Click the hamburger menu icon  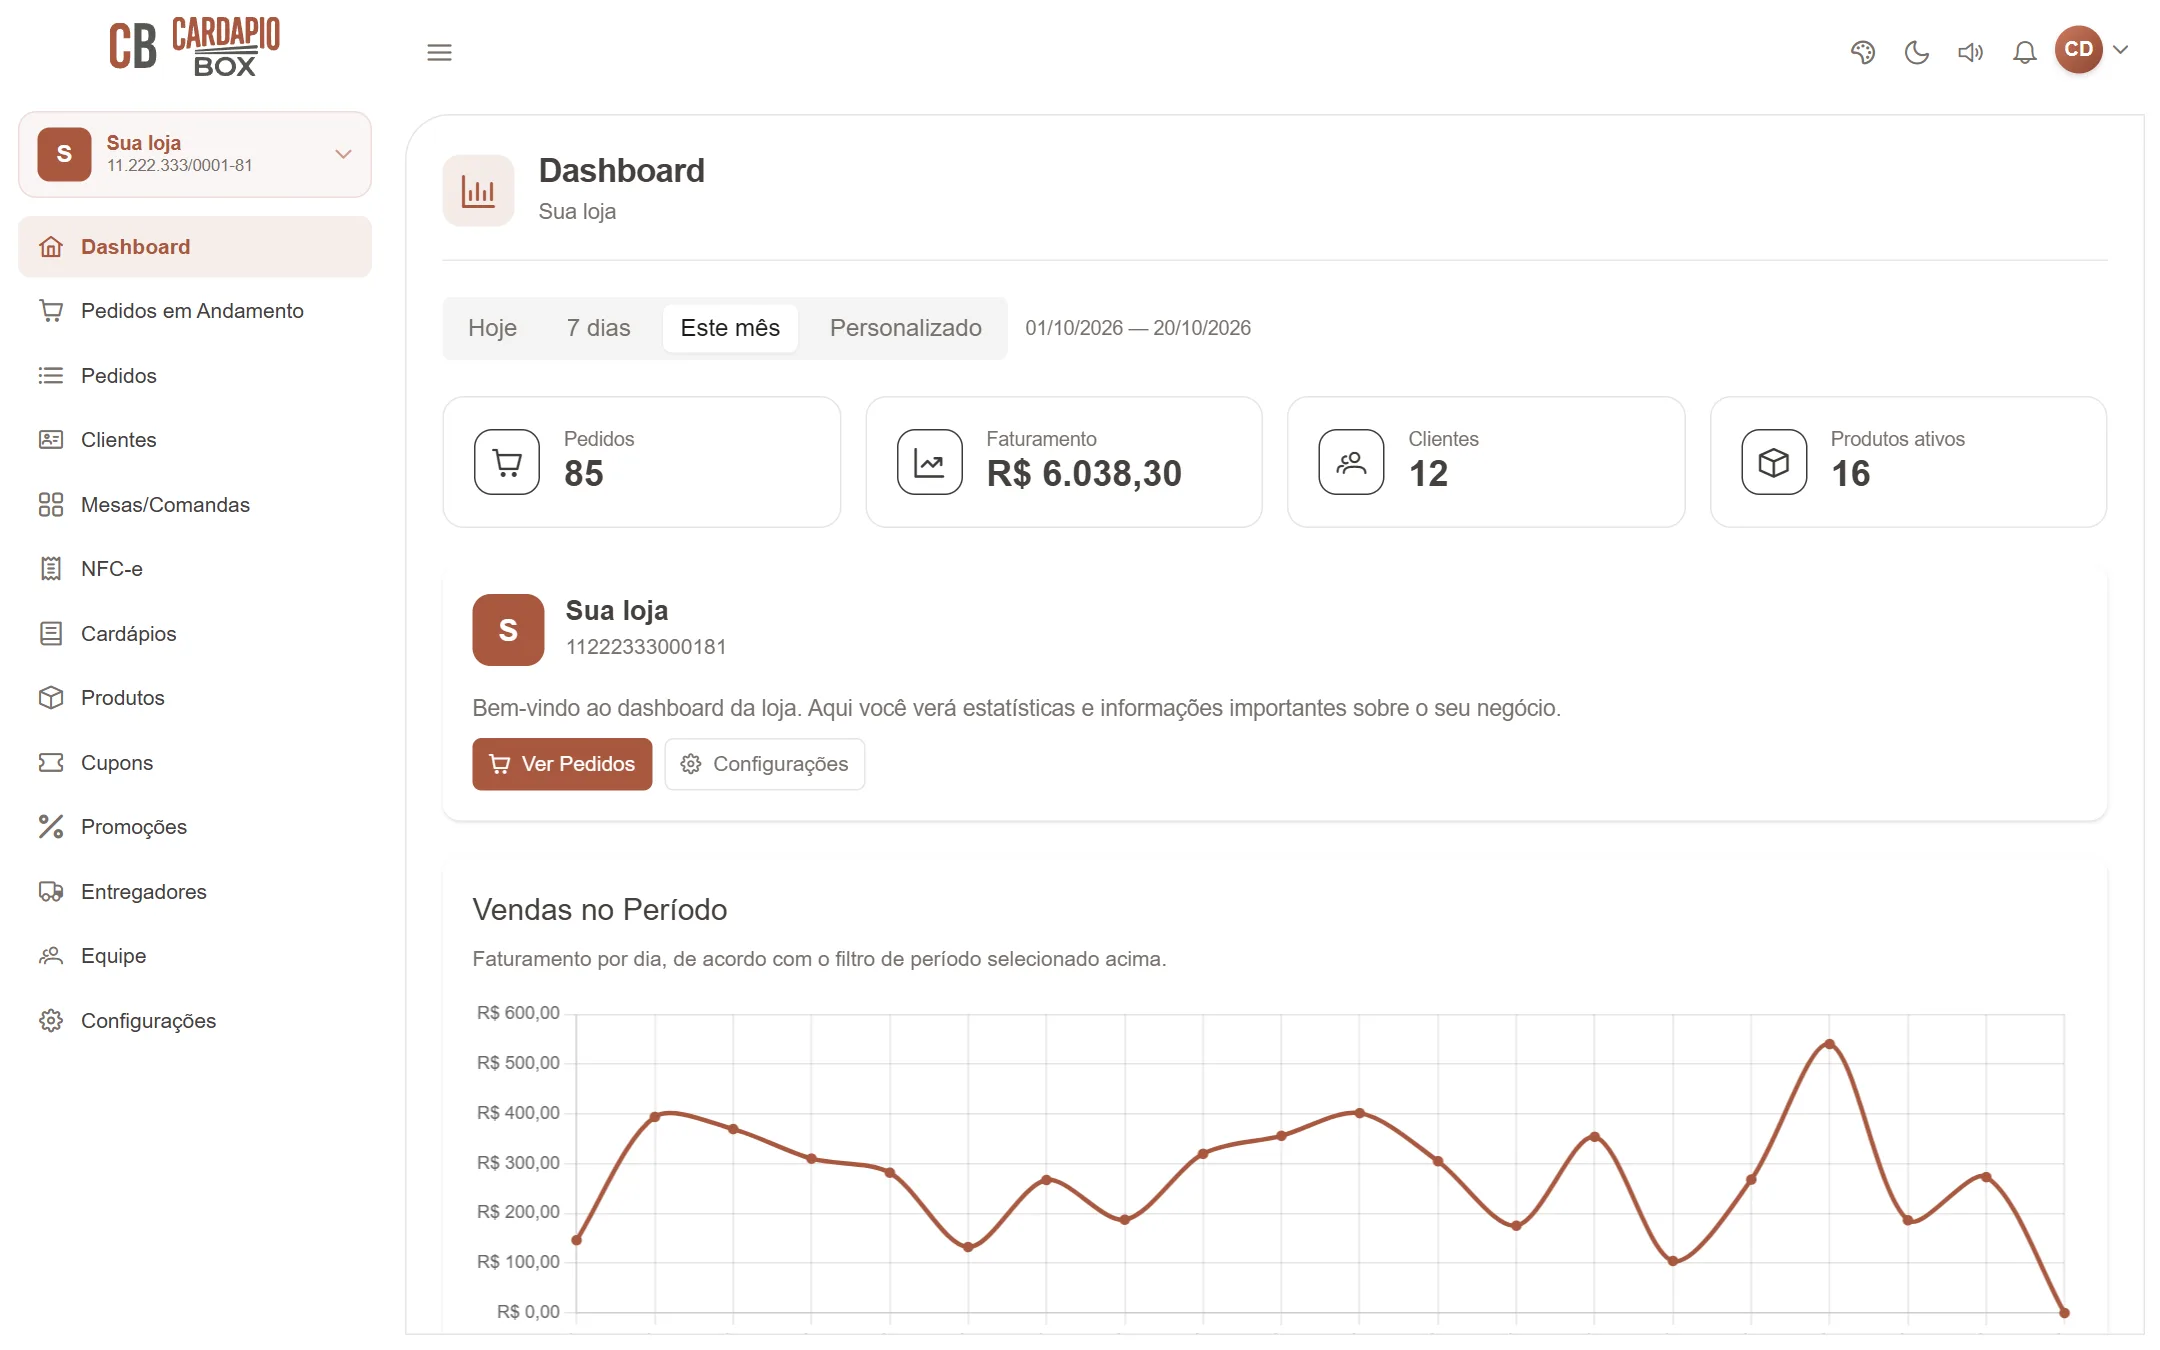point(439,52)
